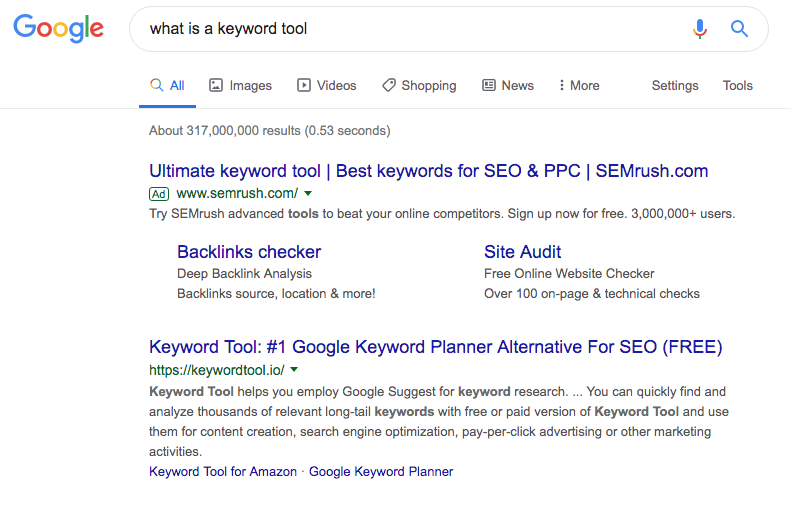
Task: Open the Site Audit sitelink
Action: 523,252
